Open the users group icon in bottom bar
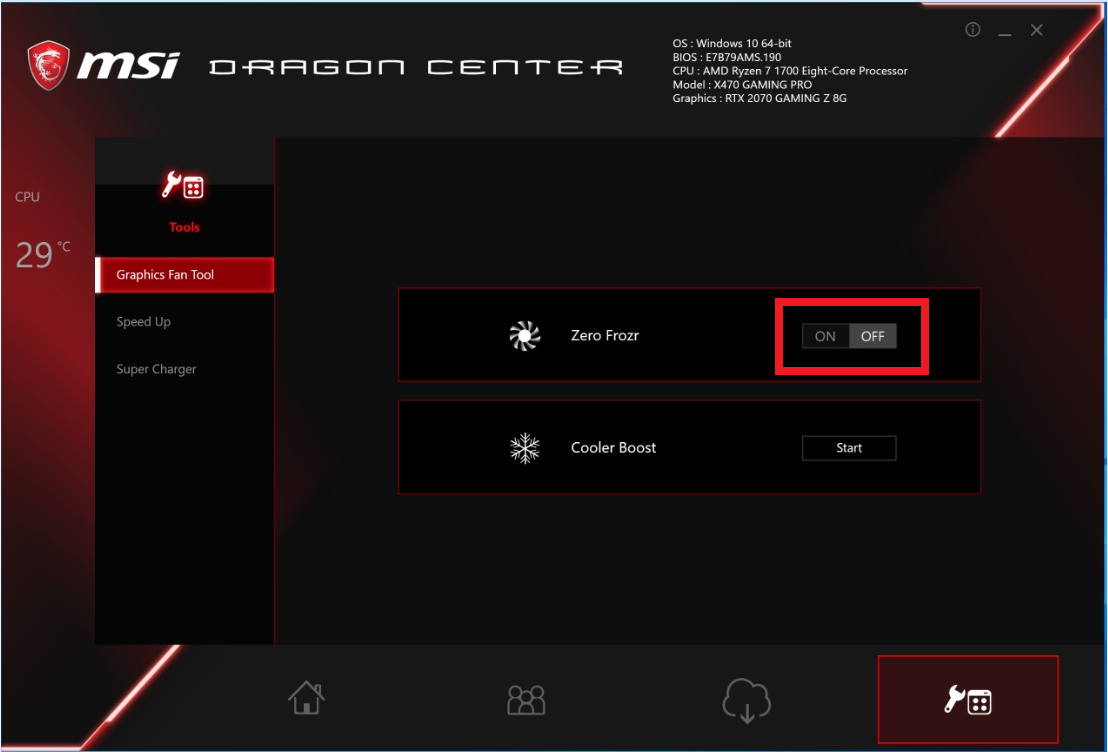 (x=526, y=699)
